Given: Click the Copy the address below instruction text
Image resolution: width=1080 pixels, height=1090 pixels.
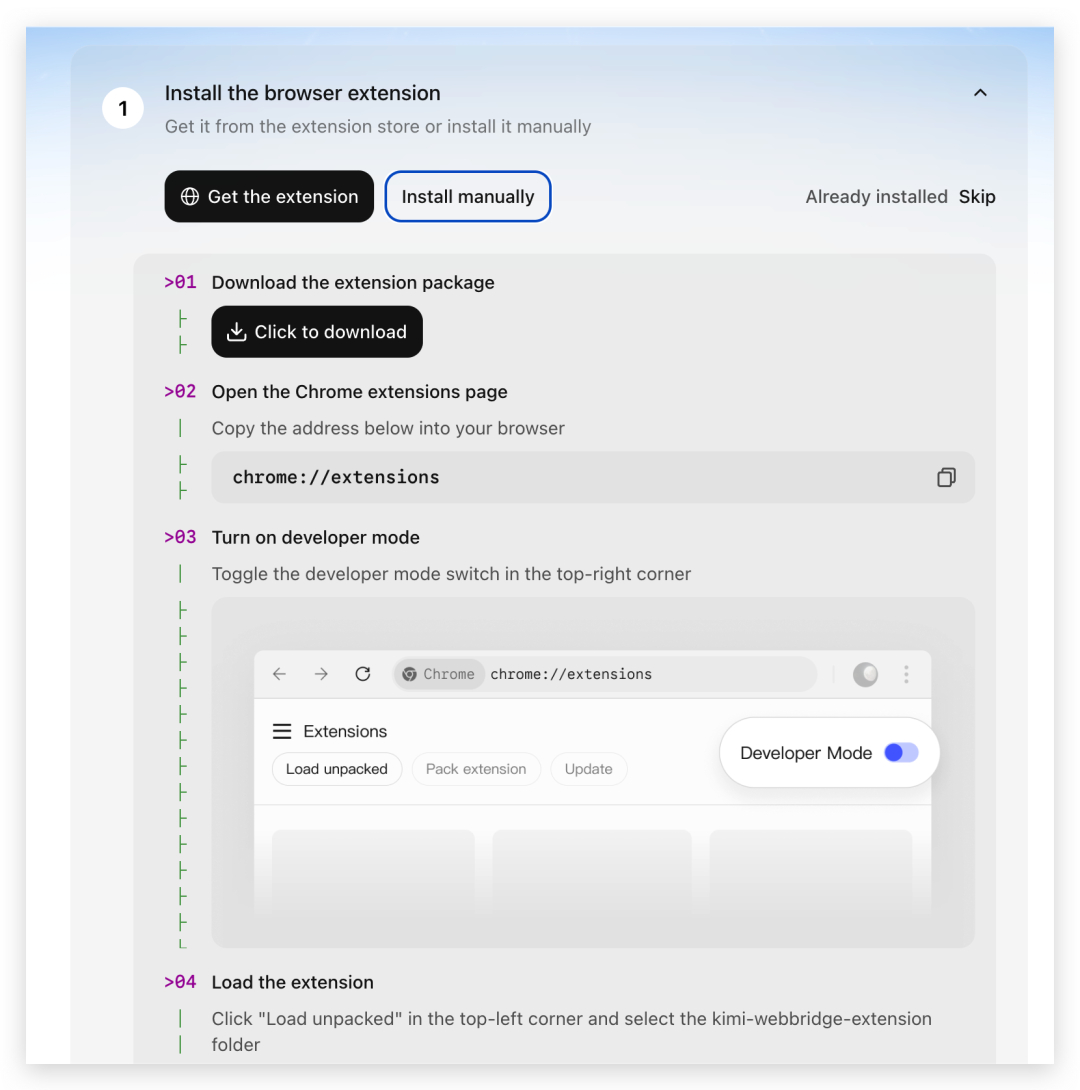Looking at the screenshot, I should tap(388, 428).
